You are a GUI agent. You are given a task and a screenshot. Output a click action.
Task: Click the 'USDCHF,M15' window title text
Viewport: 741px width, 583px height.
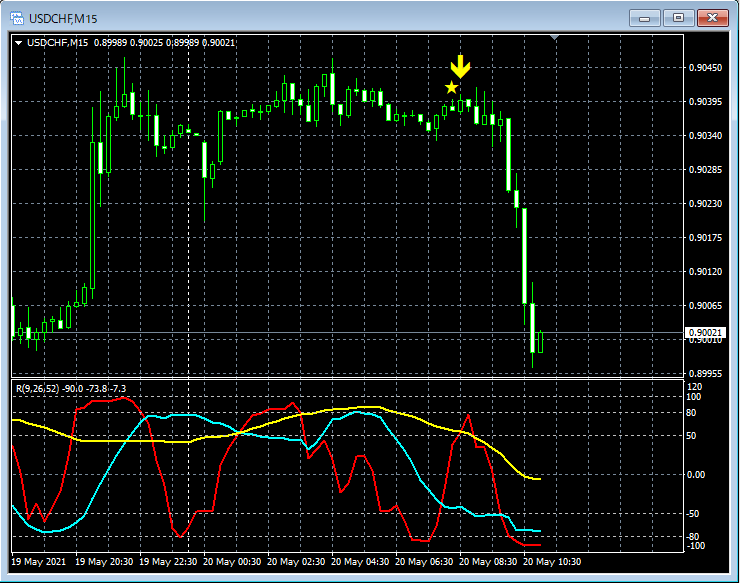[63, 19]
